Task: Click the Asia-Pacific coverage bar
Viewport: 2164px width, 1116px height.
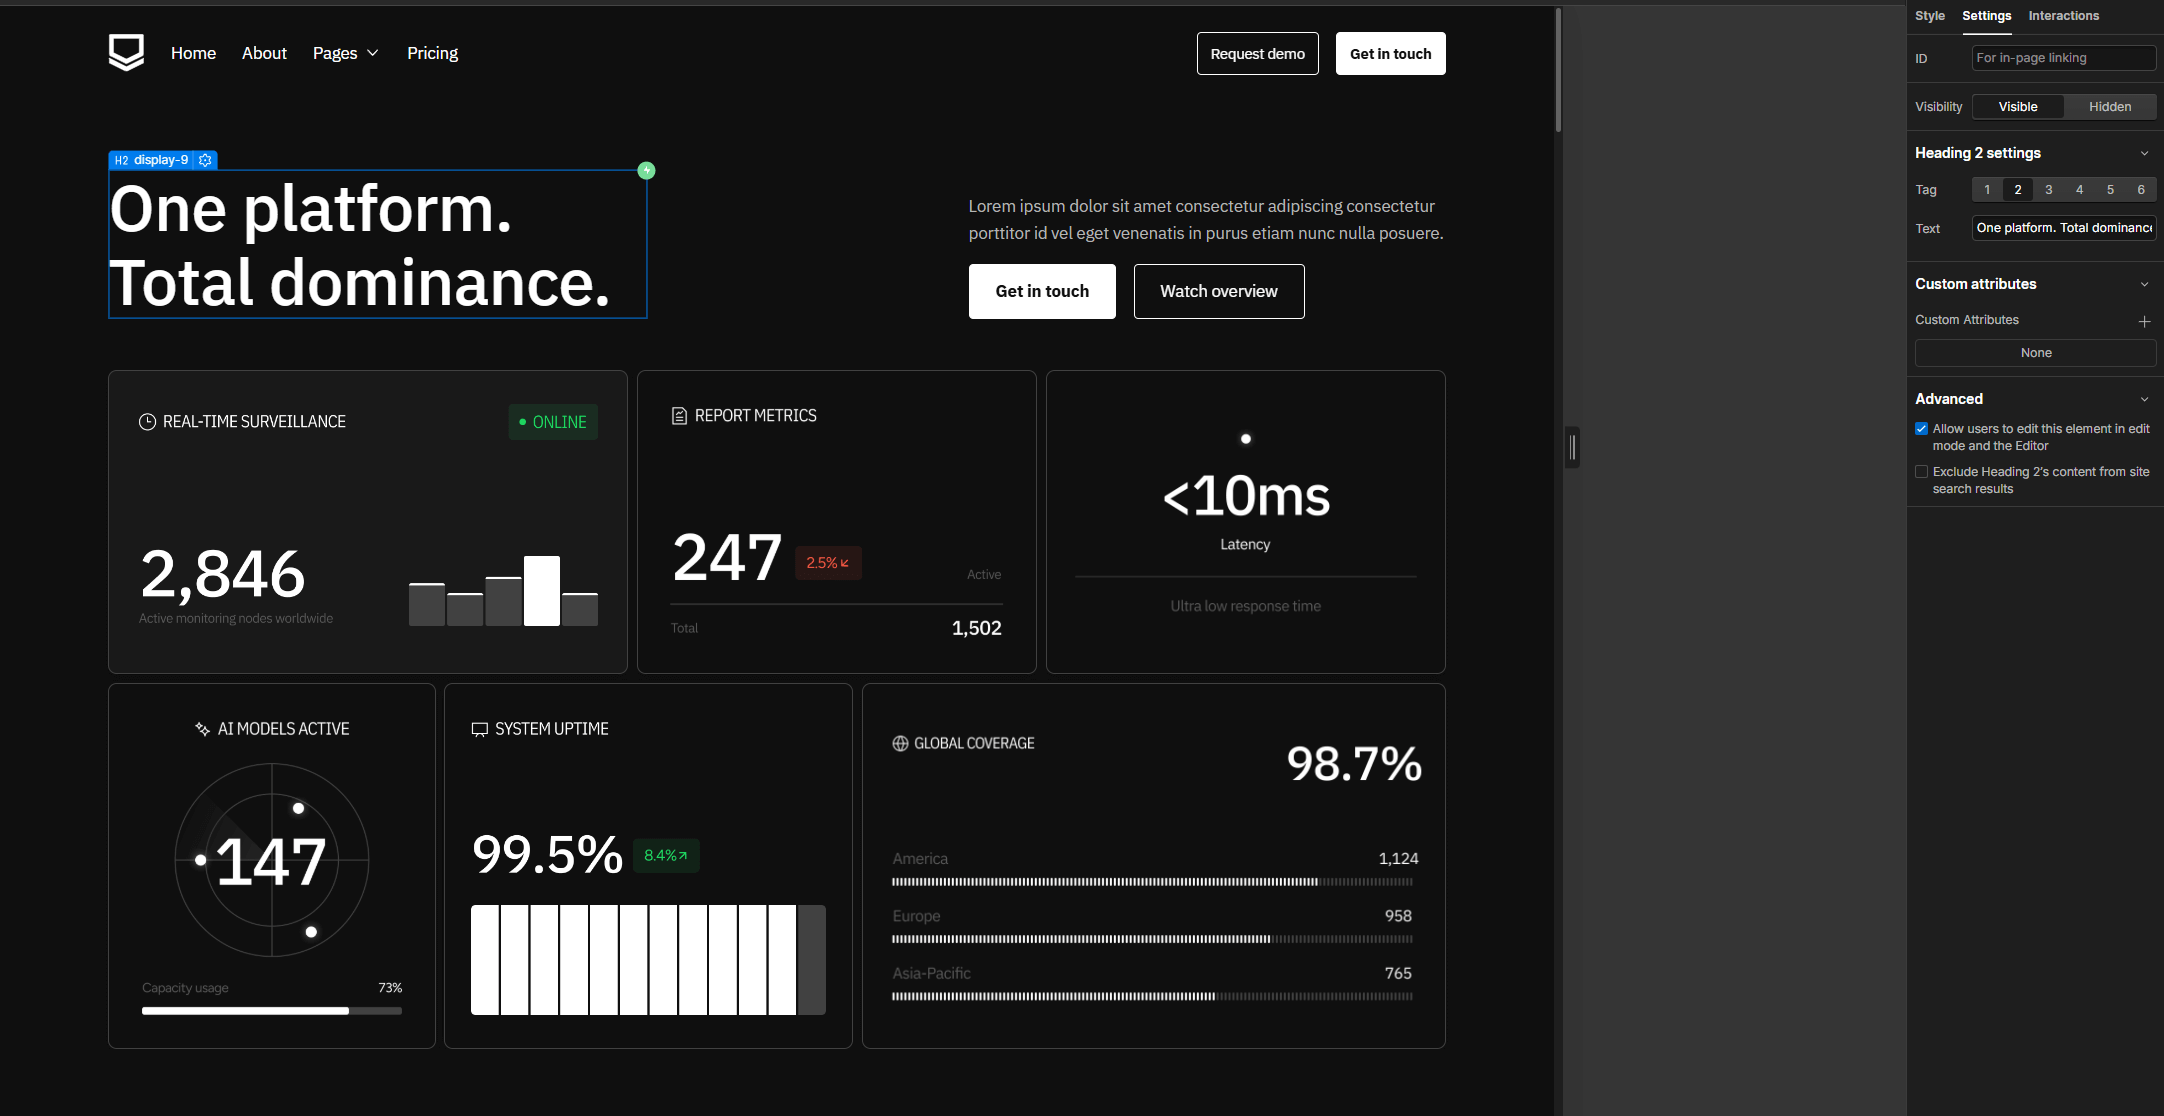Action: [1152, 996]
